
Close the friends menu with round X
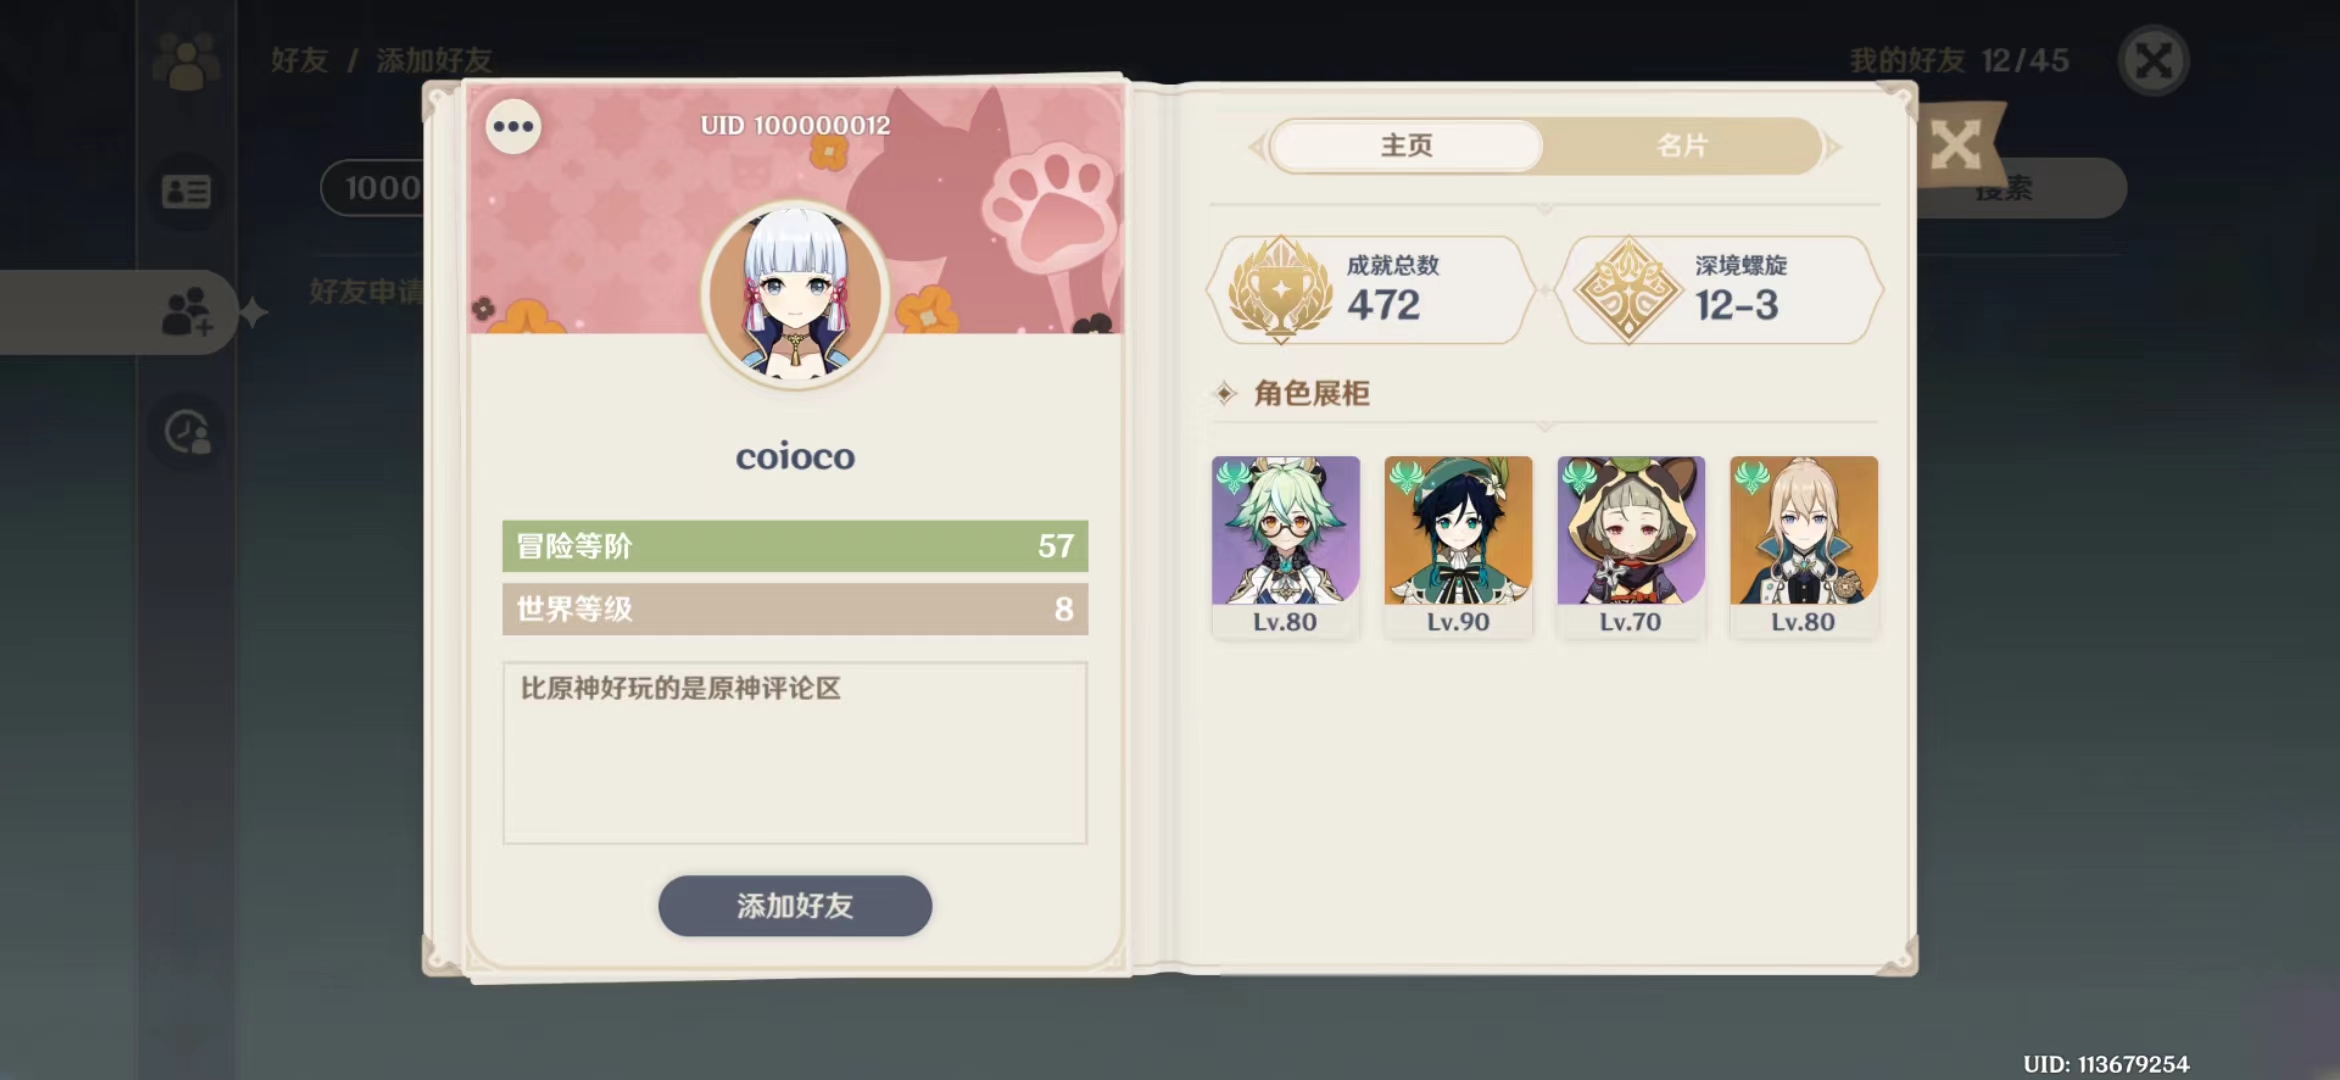(2153, 60)
